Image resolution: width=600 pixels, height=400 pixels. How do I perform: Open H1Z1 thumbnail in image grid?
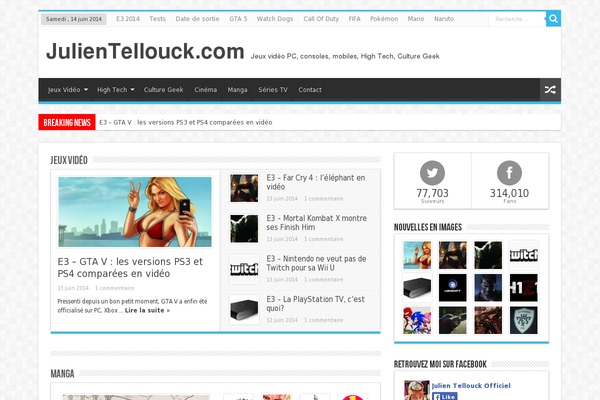(523, 288)
